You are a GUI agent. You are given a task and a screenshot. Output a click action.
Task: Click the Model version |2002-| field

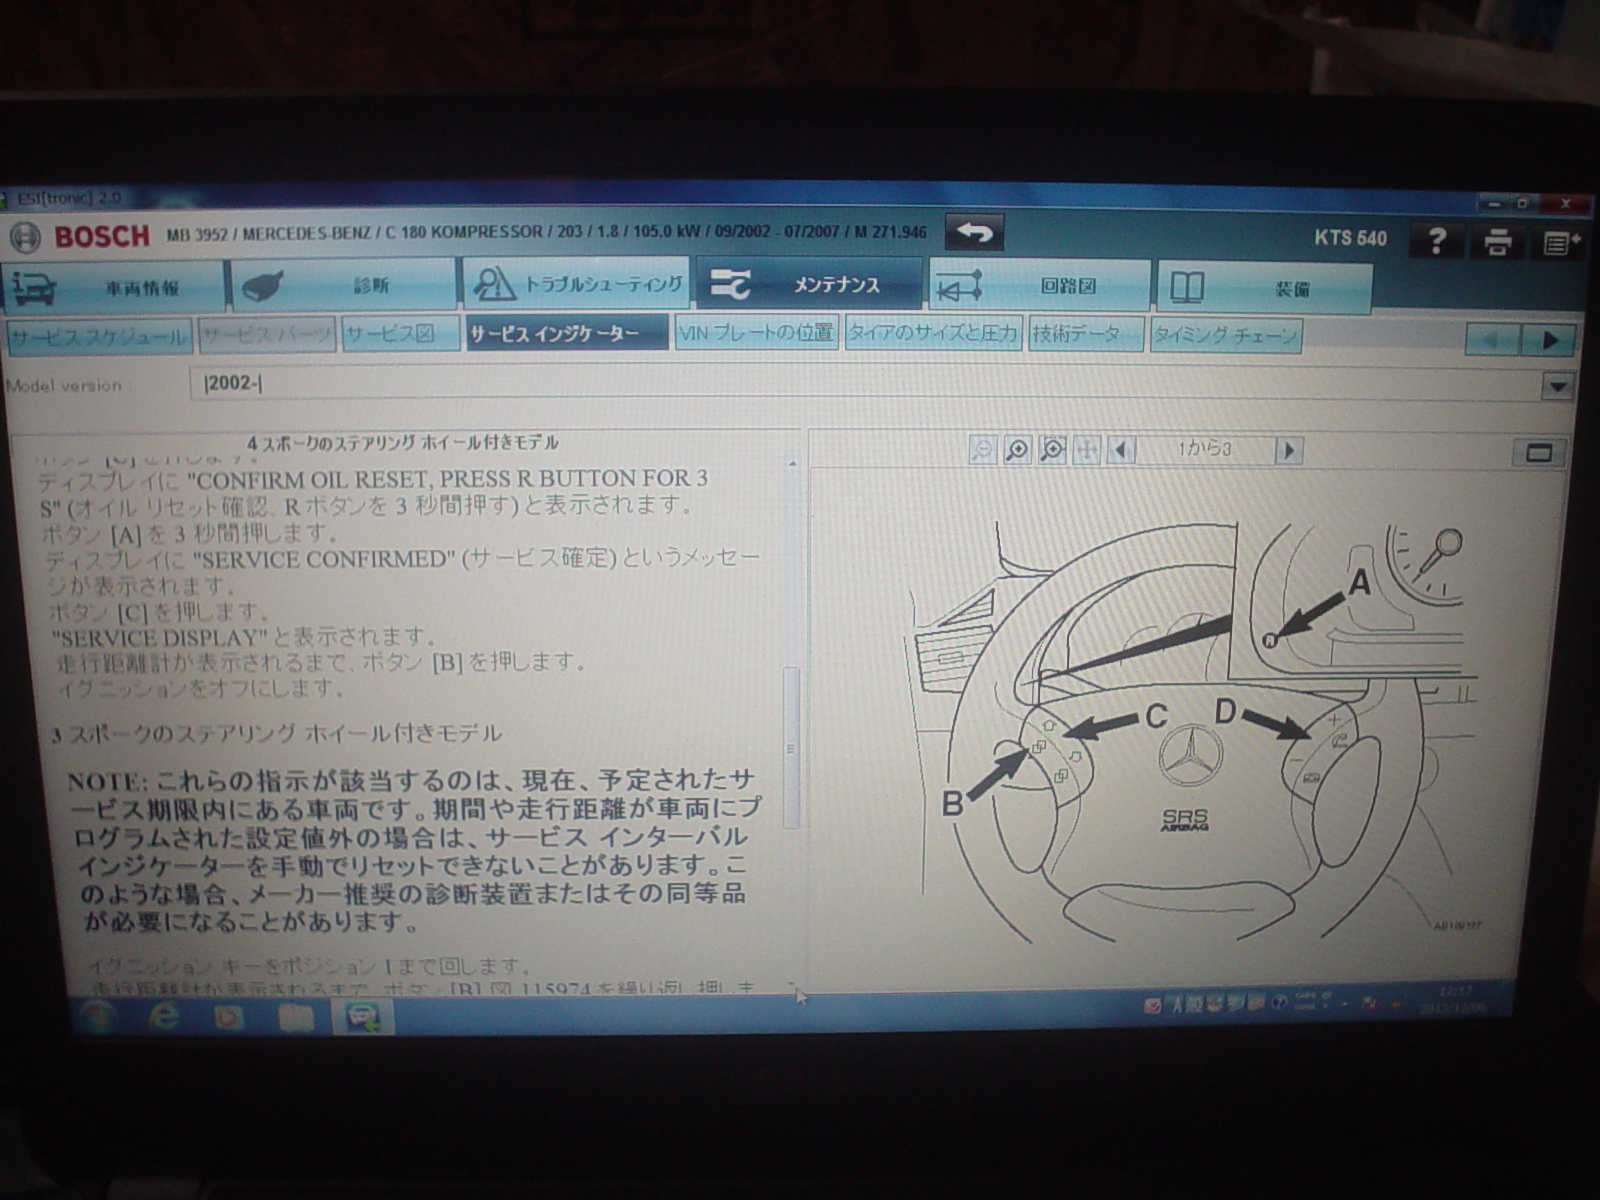tap(866, 384)
